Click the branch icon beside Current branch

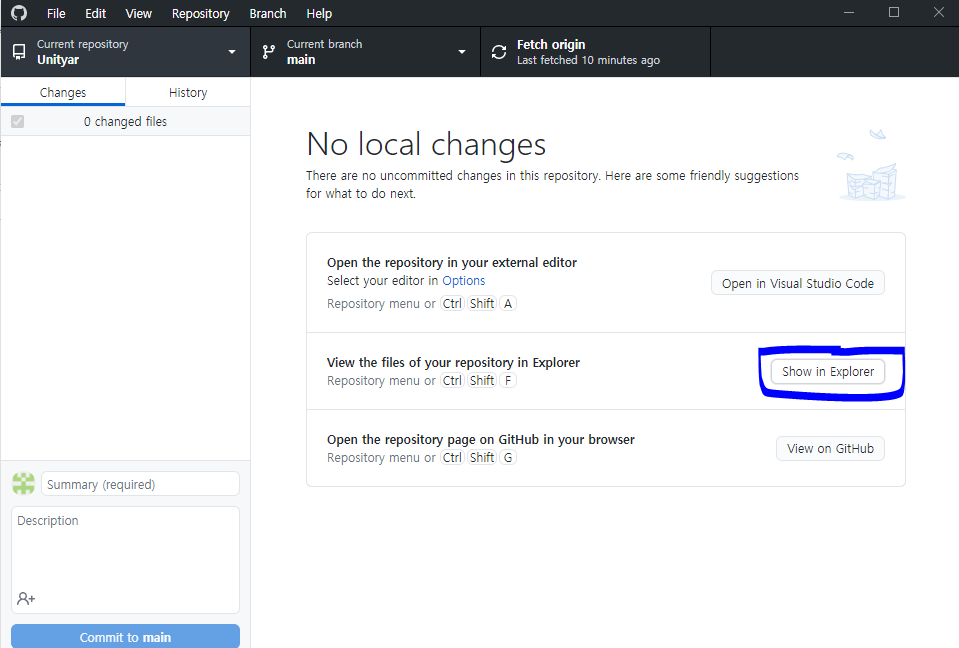[x=268, y=52]
